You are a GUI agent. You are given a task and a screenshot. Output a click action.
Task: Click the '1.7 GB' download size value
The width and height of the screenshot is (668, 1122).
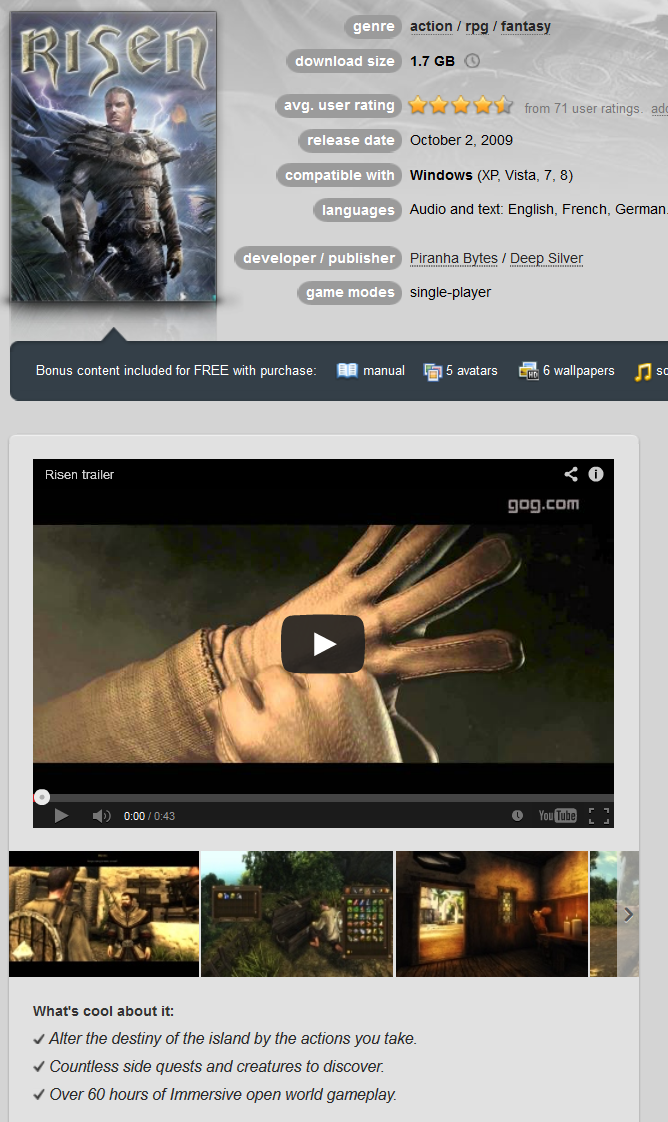click(432, 61)
